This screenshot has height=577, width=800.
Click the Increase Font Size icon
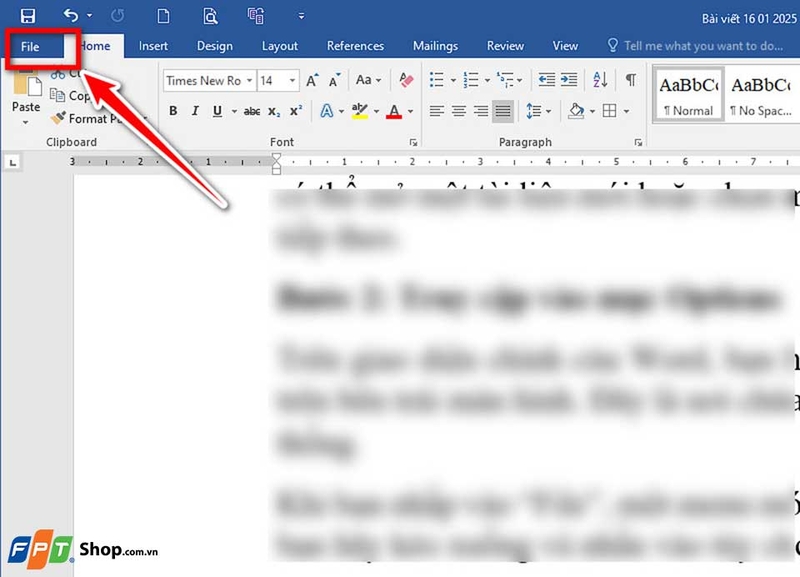[312, 81]
